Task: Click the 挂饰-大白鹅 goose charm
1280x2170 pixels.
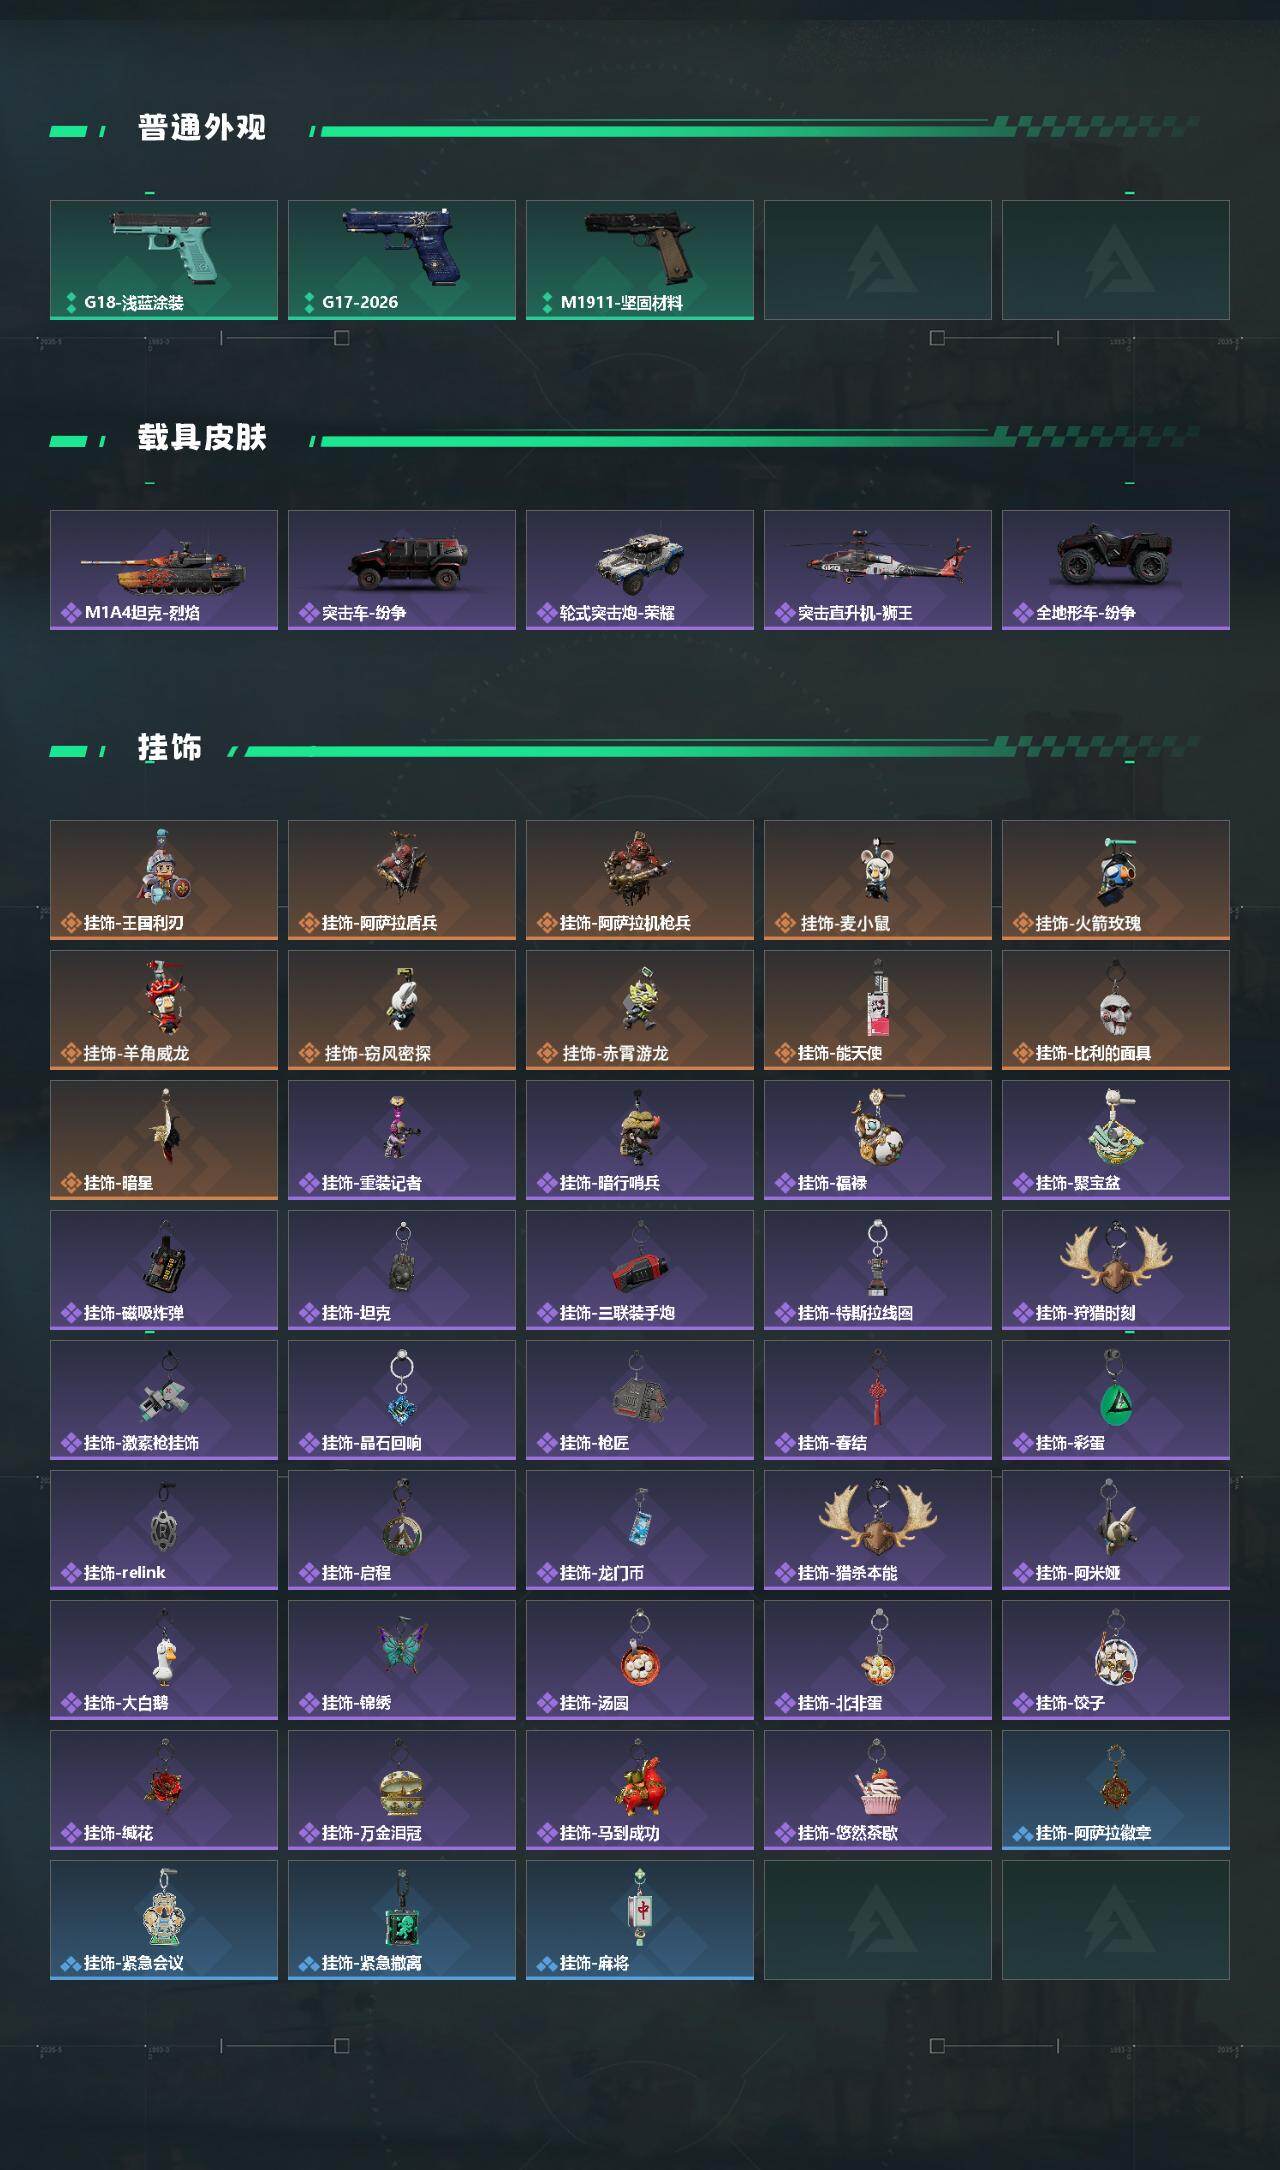Action: click(x=164, y=1660)
